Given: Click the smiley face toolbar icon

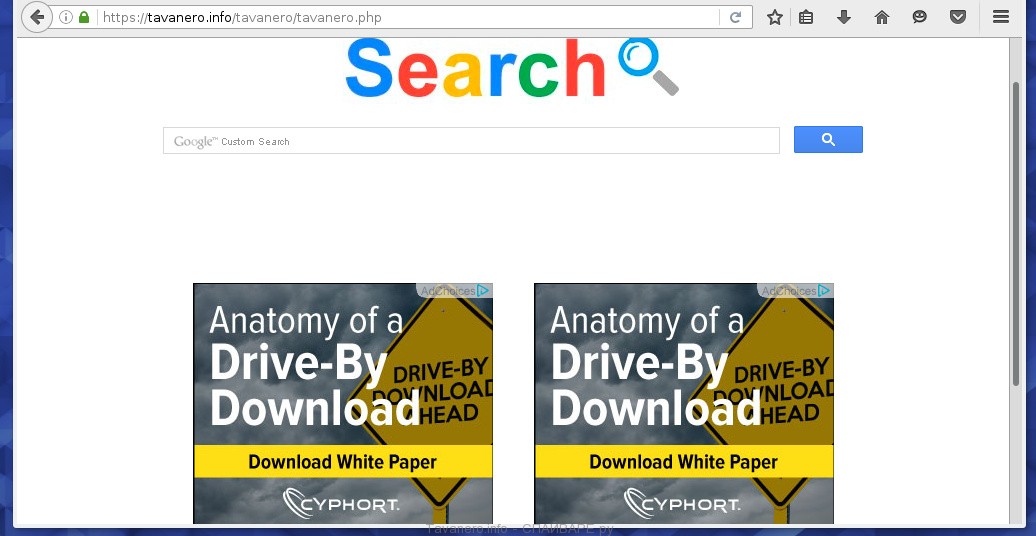Looking at the screenshot, I should (x=920, y=17).
